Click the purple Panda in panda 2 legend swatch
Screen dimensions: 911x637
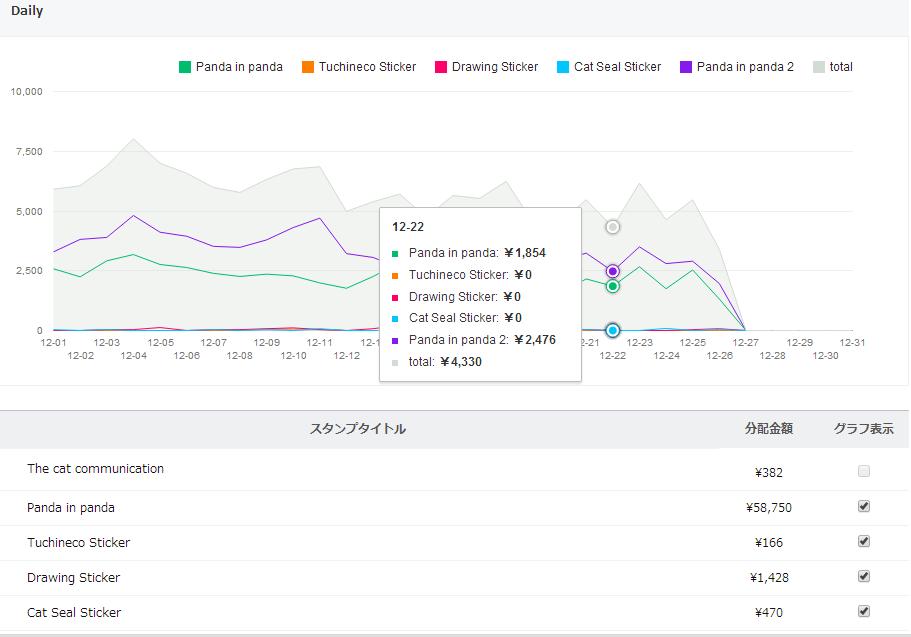click(686, 67)
